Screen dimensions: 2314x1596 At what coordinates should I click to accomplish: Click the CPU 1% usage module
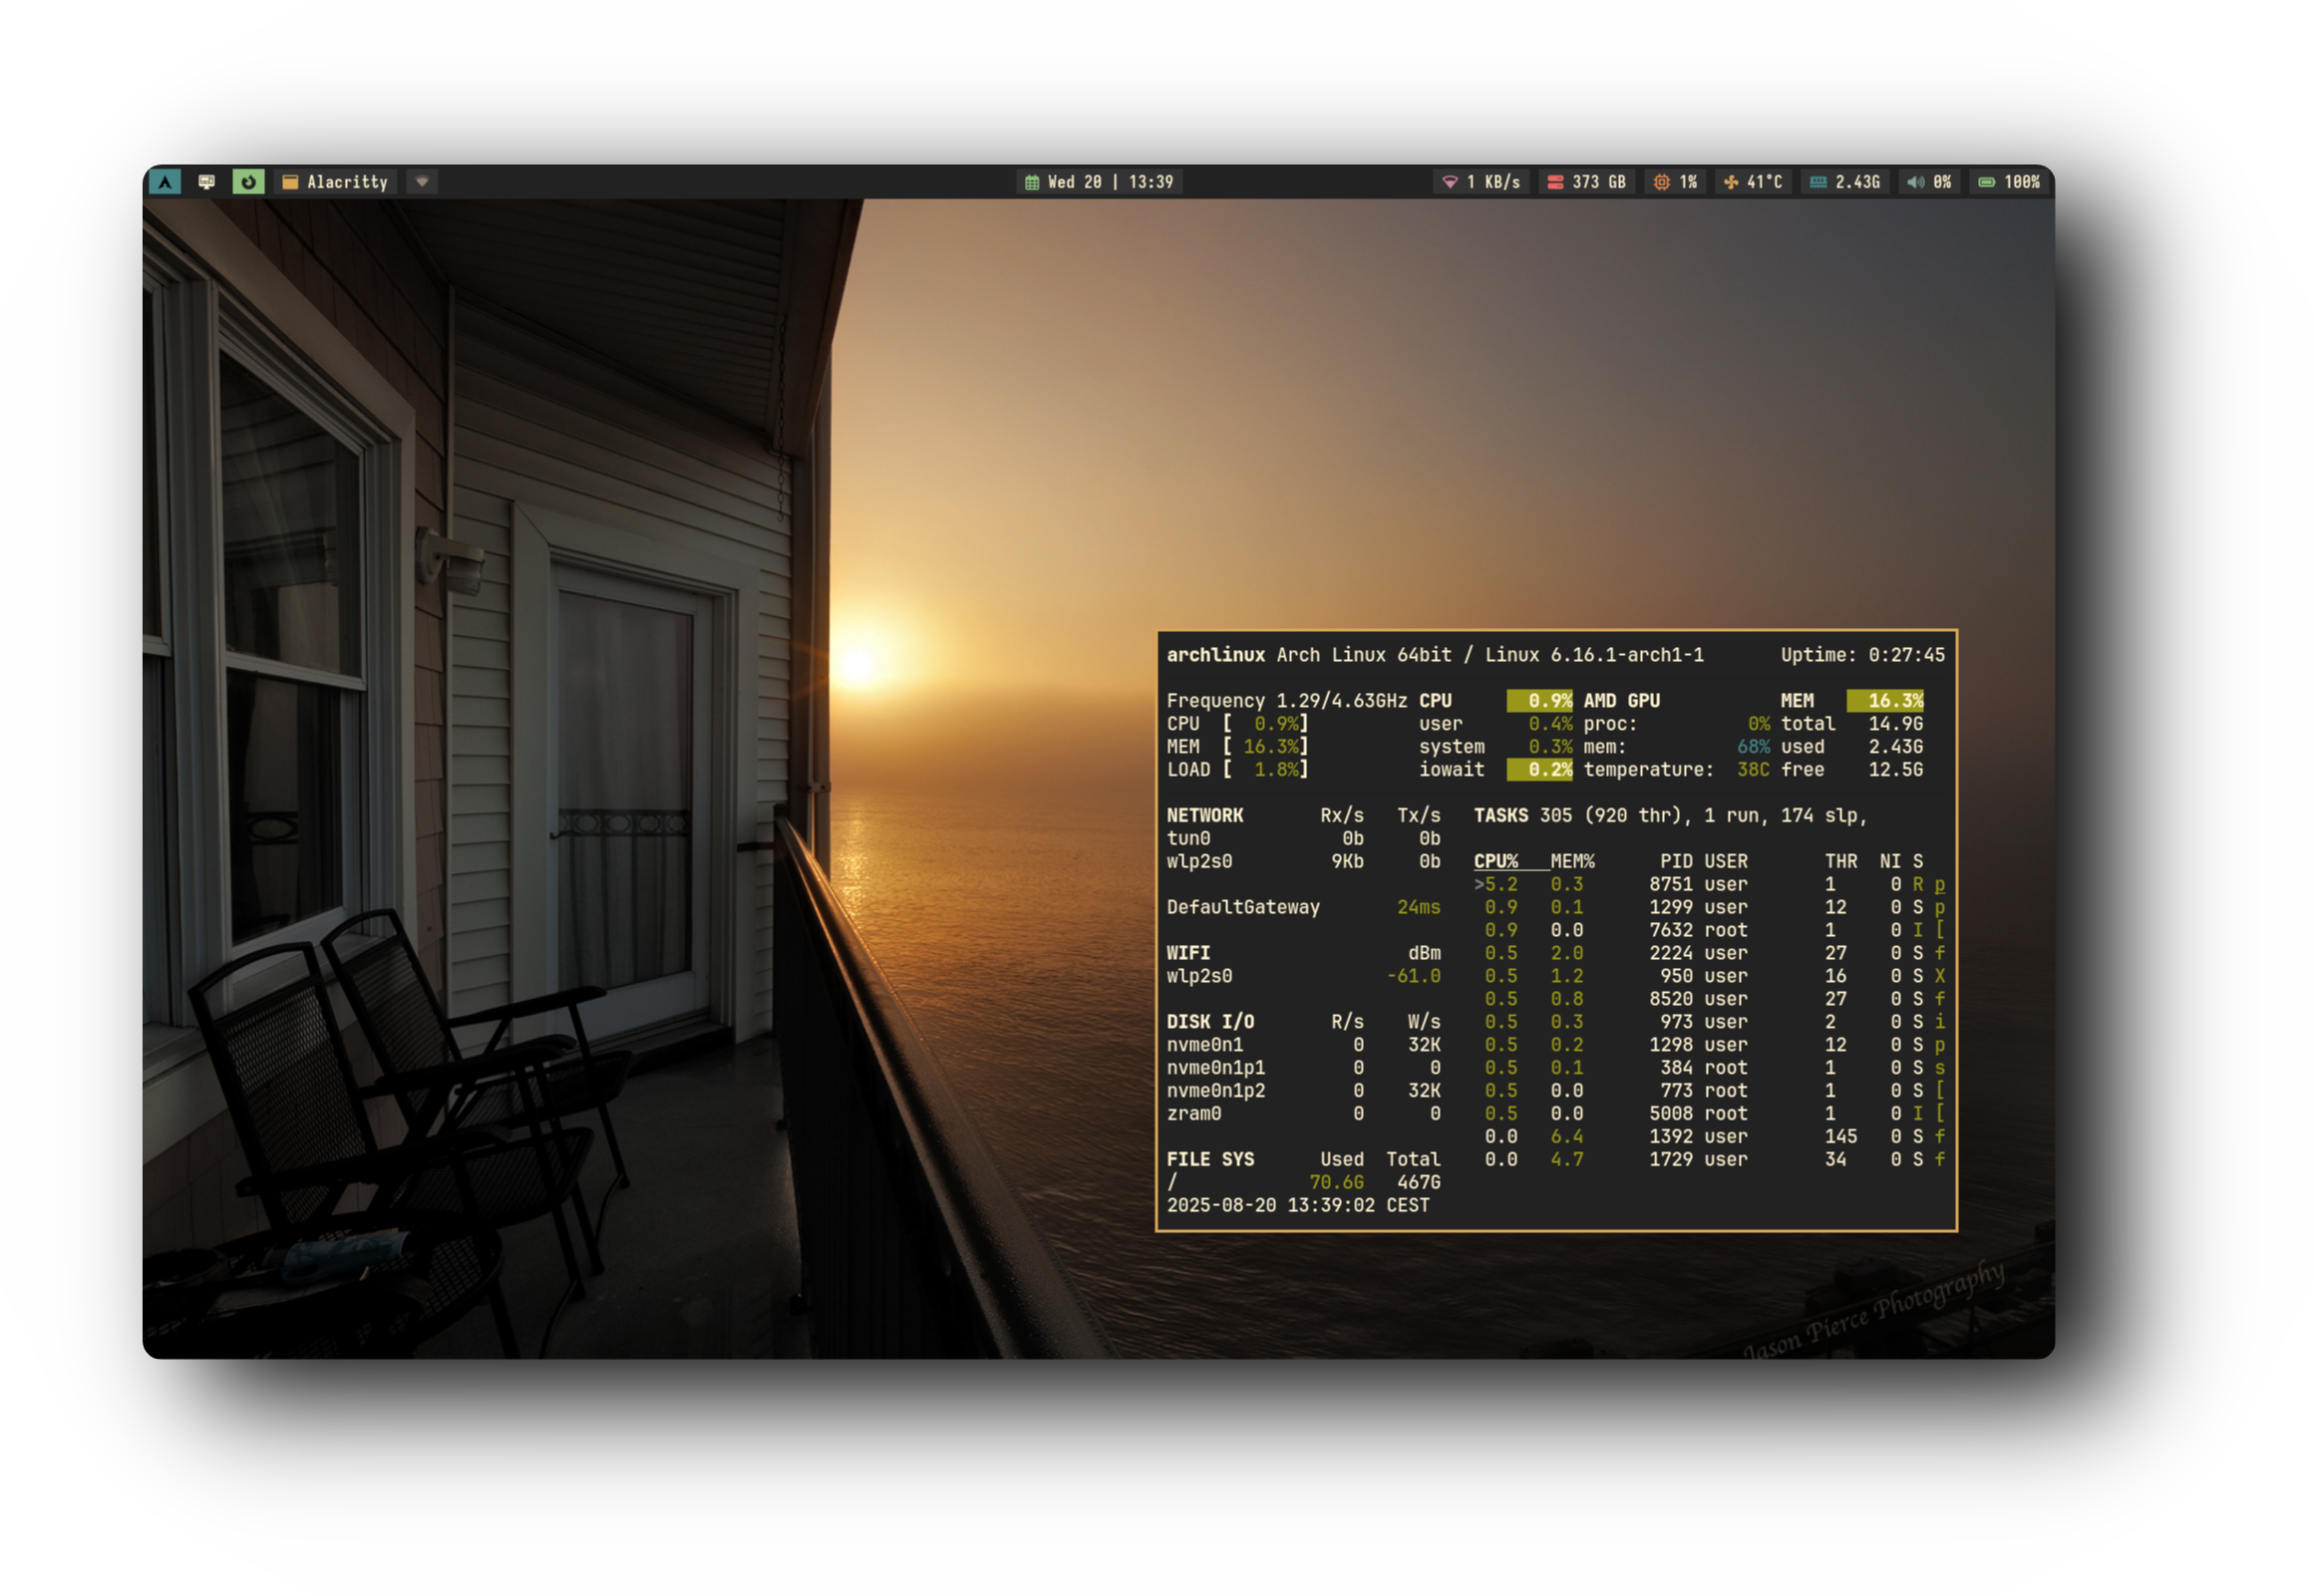click(1675, 182)
